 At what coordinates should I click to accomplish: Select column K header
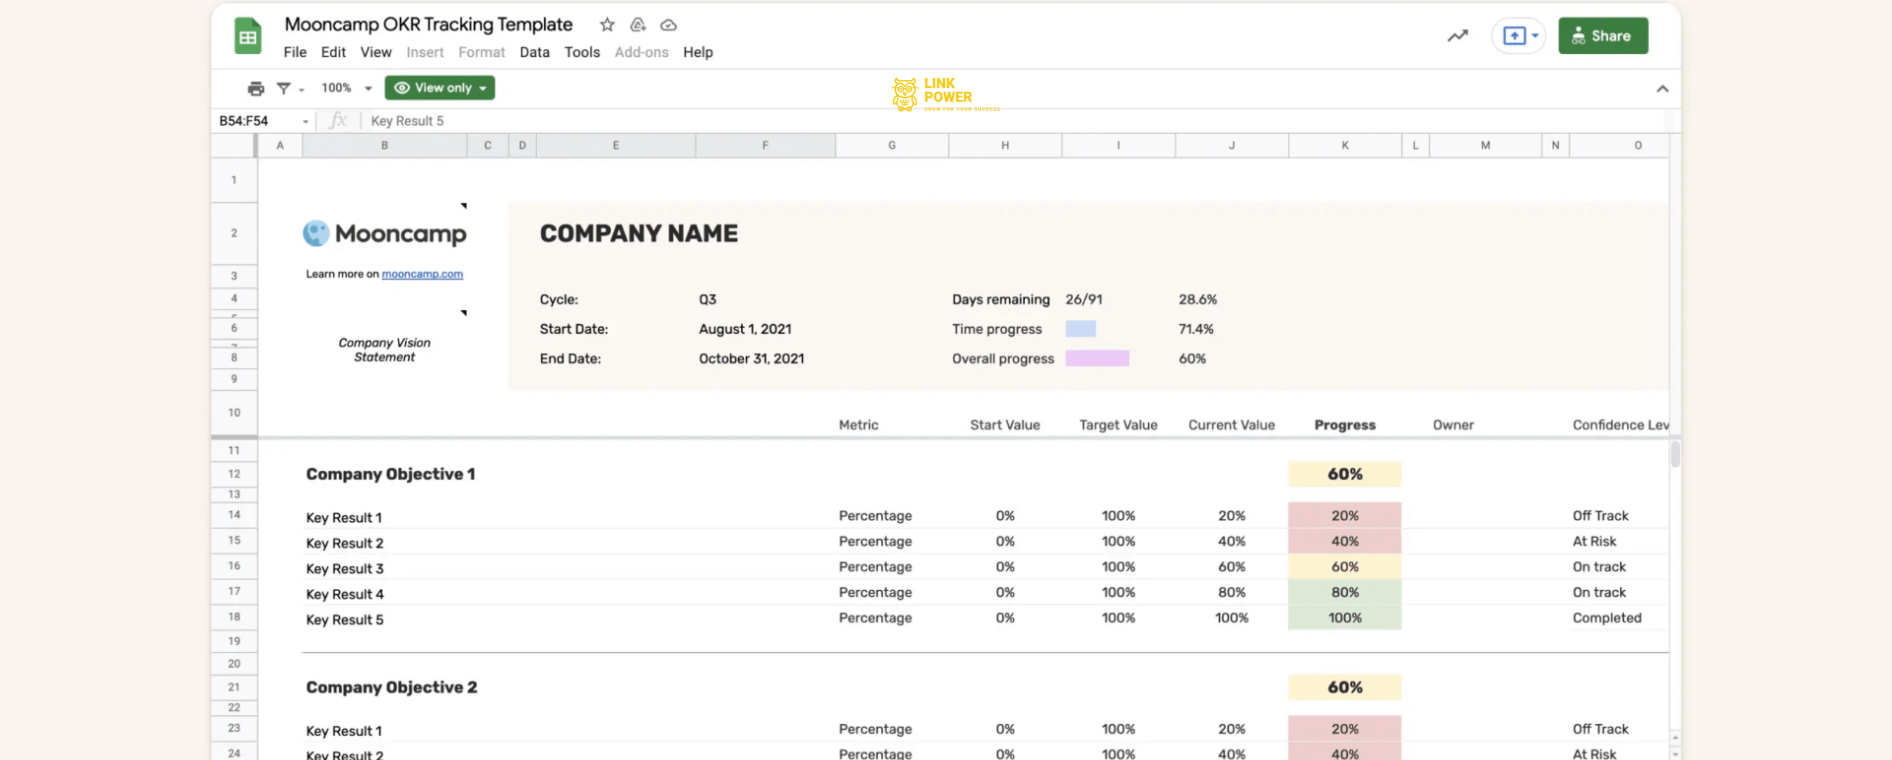click(x=1345, y=146)
